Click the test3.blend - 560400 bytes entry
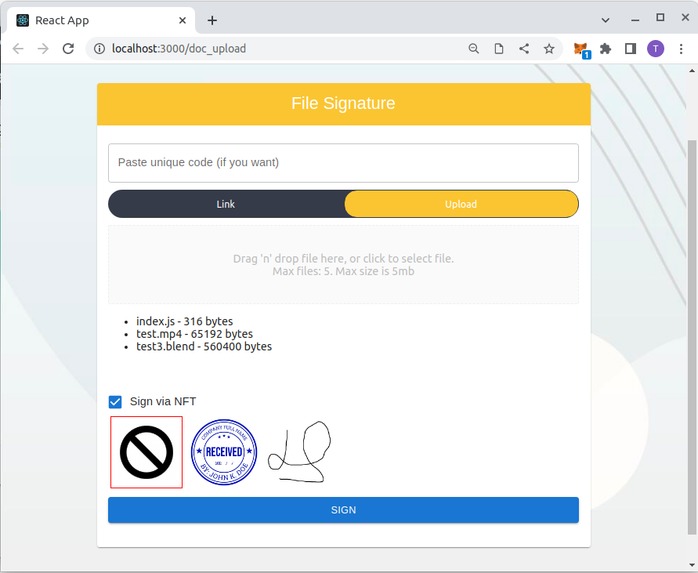Image resolution: width=698 pixels, height=573 pixels. tap(204, 346)
